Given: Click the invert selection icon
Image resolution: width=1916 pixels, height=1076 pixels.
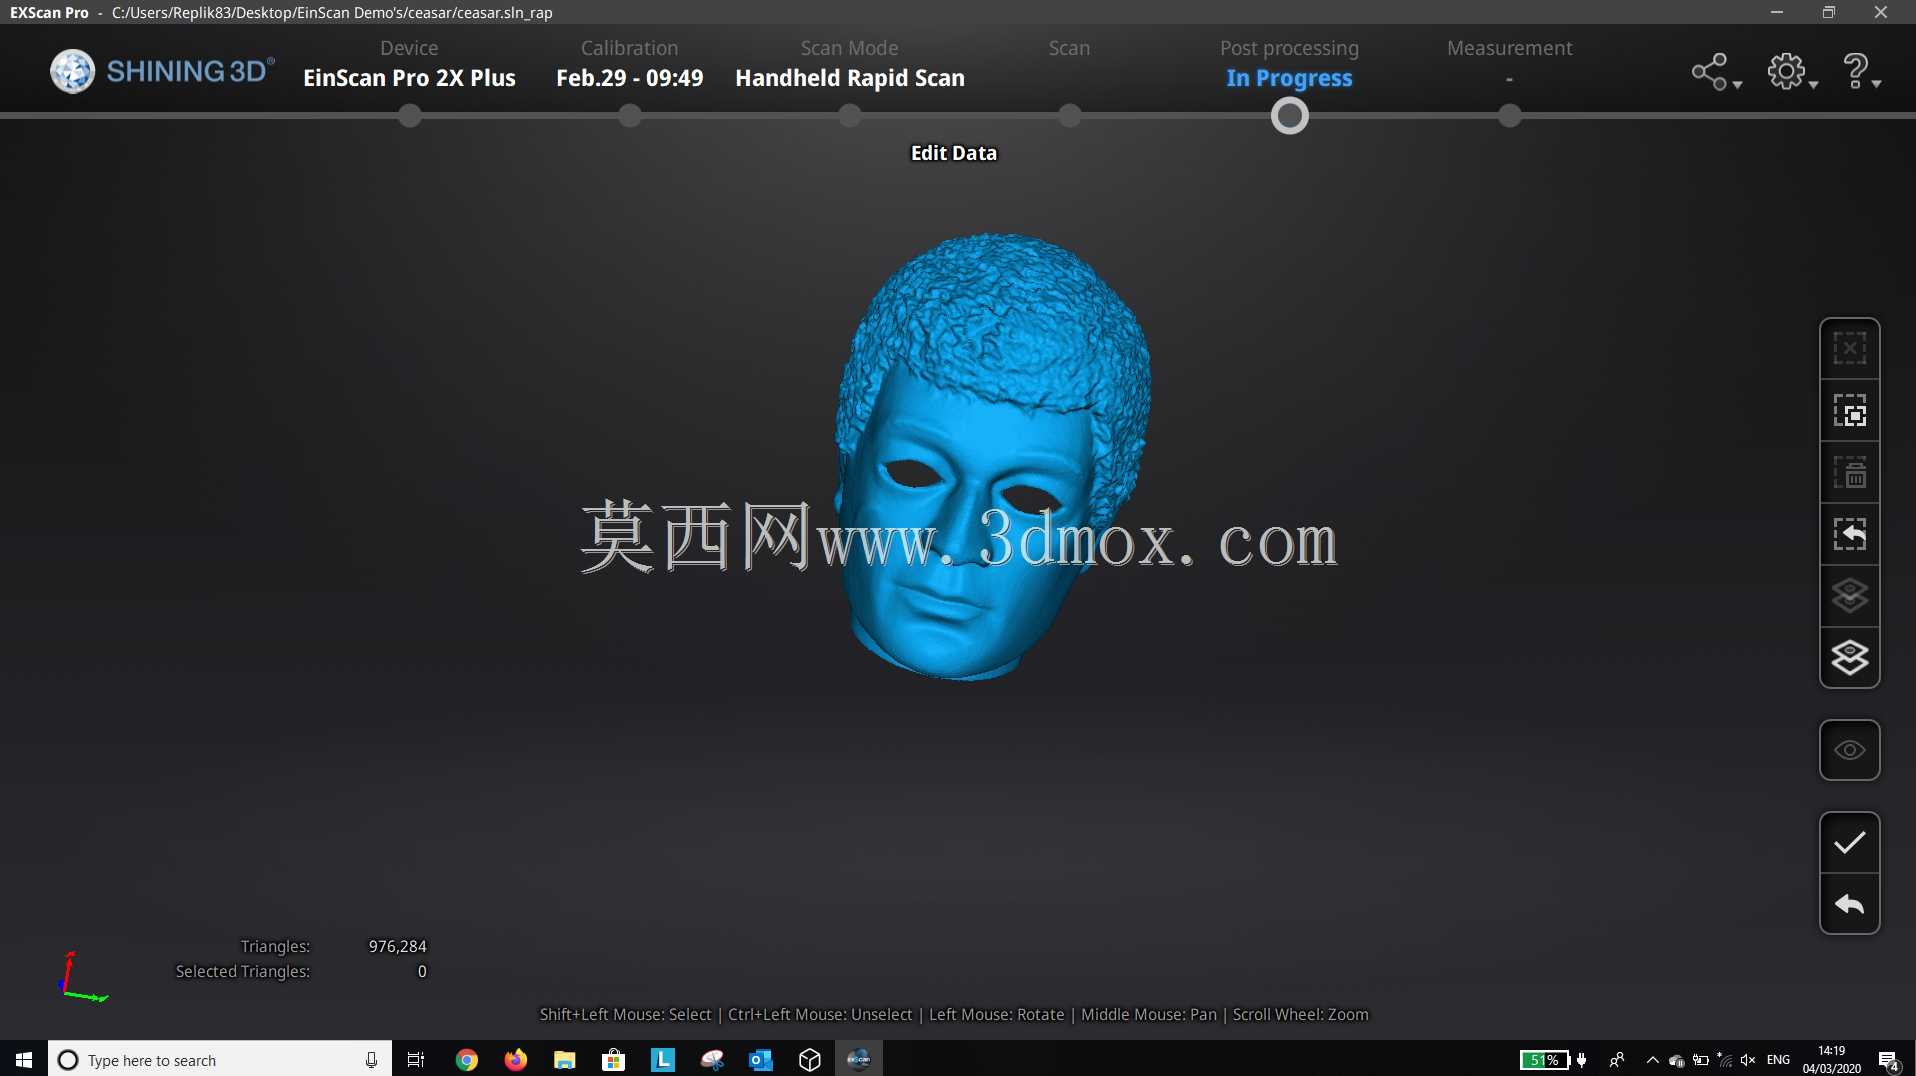Looking at the screenshot, I should [x=1849, y=411].
